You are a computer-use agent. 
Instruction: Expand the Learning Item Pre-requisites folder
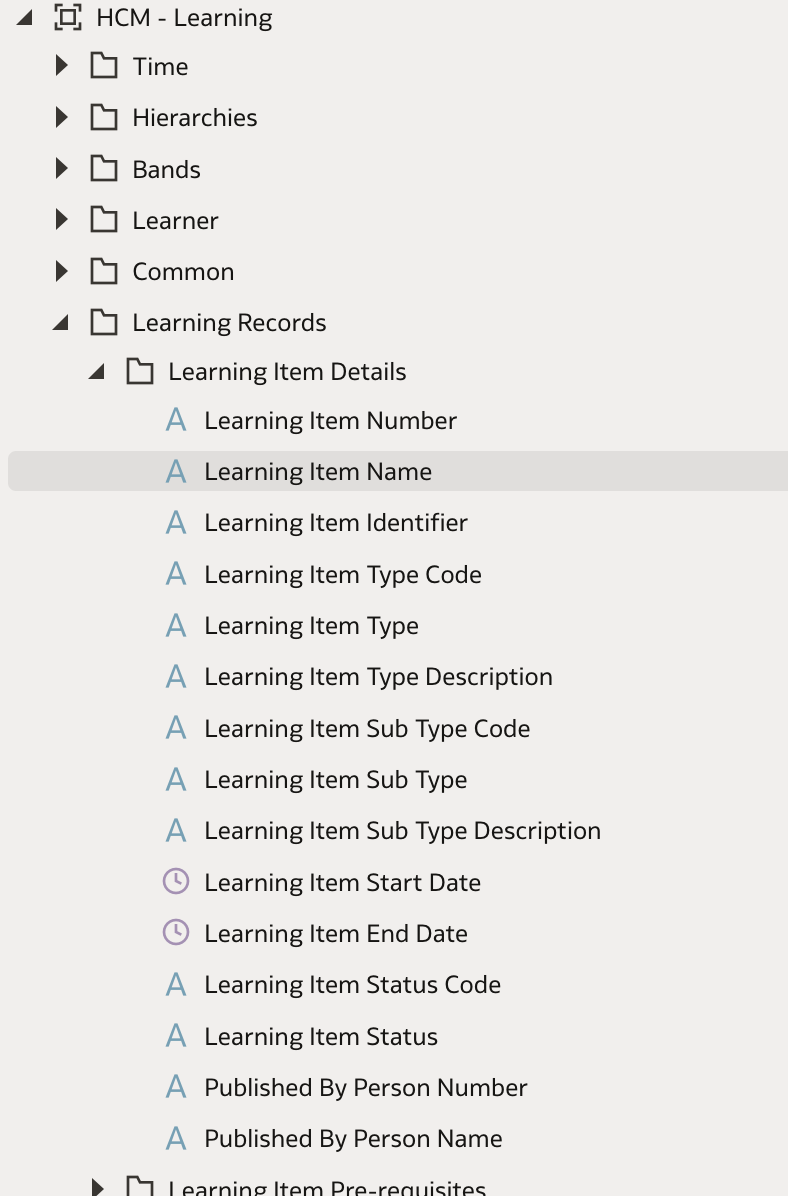click(x=98, y=1187)
